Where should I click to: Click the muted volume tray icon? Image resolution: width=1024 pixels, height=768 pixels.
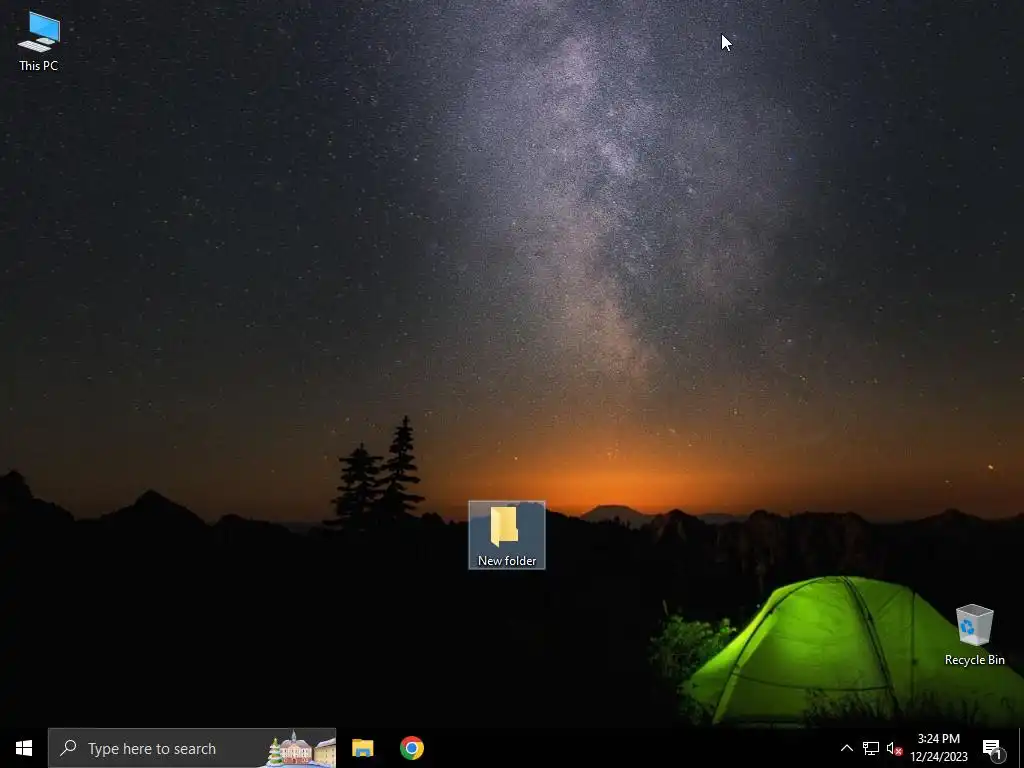click(894, 748)
